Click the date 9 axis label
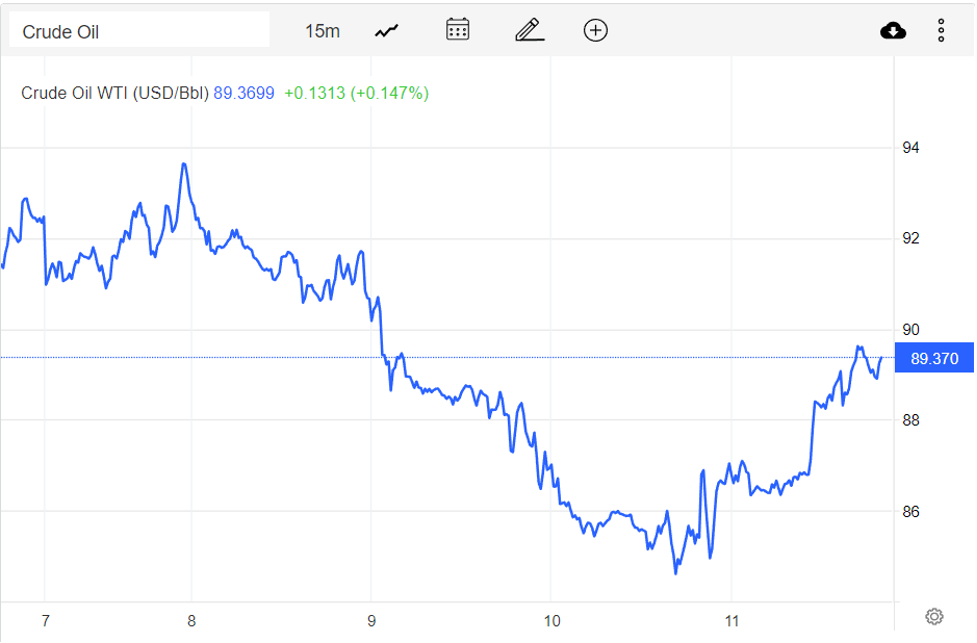 point(371,621)
